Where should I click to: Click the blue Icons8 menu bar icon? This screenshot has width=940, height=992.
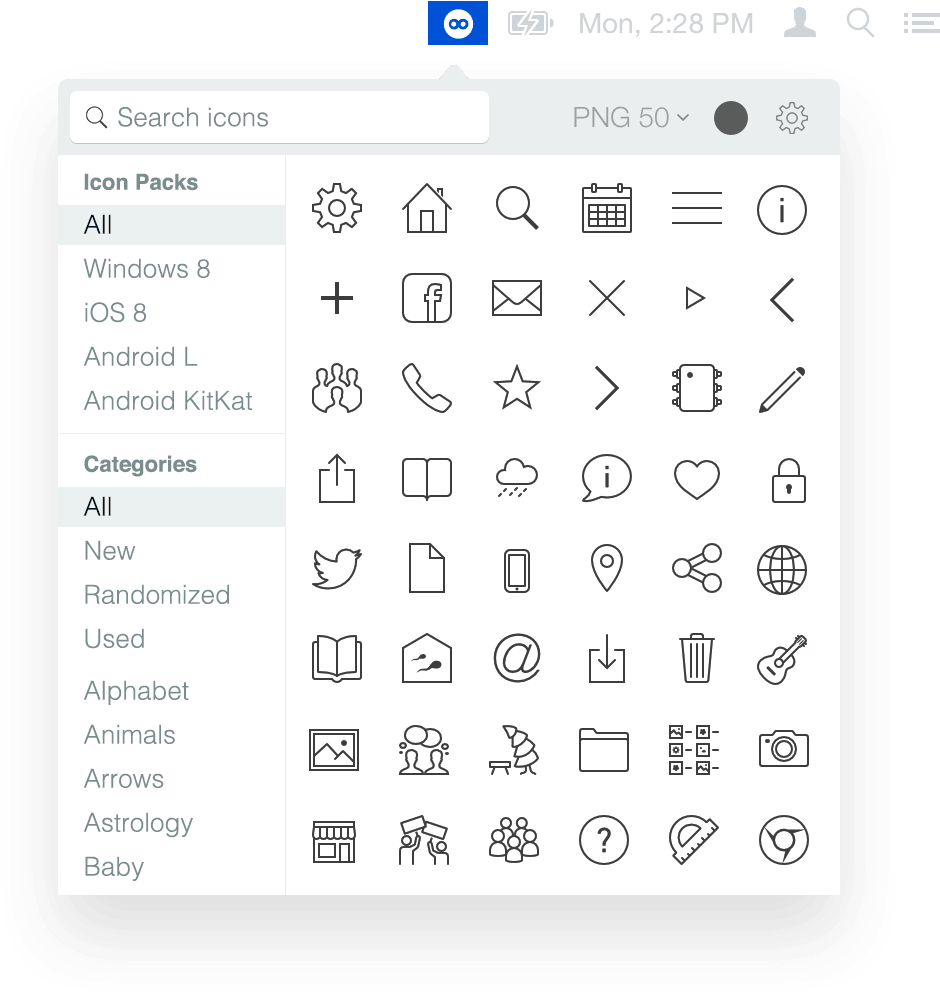click(457, 23)
